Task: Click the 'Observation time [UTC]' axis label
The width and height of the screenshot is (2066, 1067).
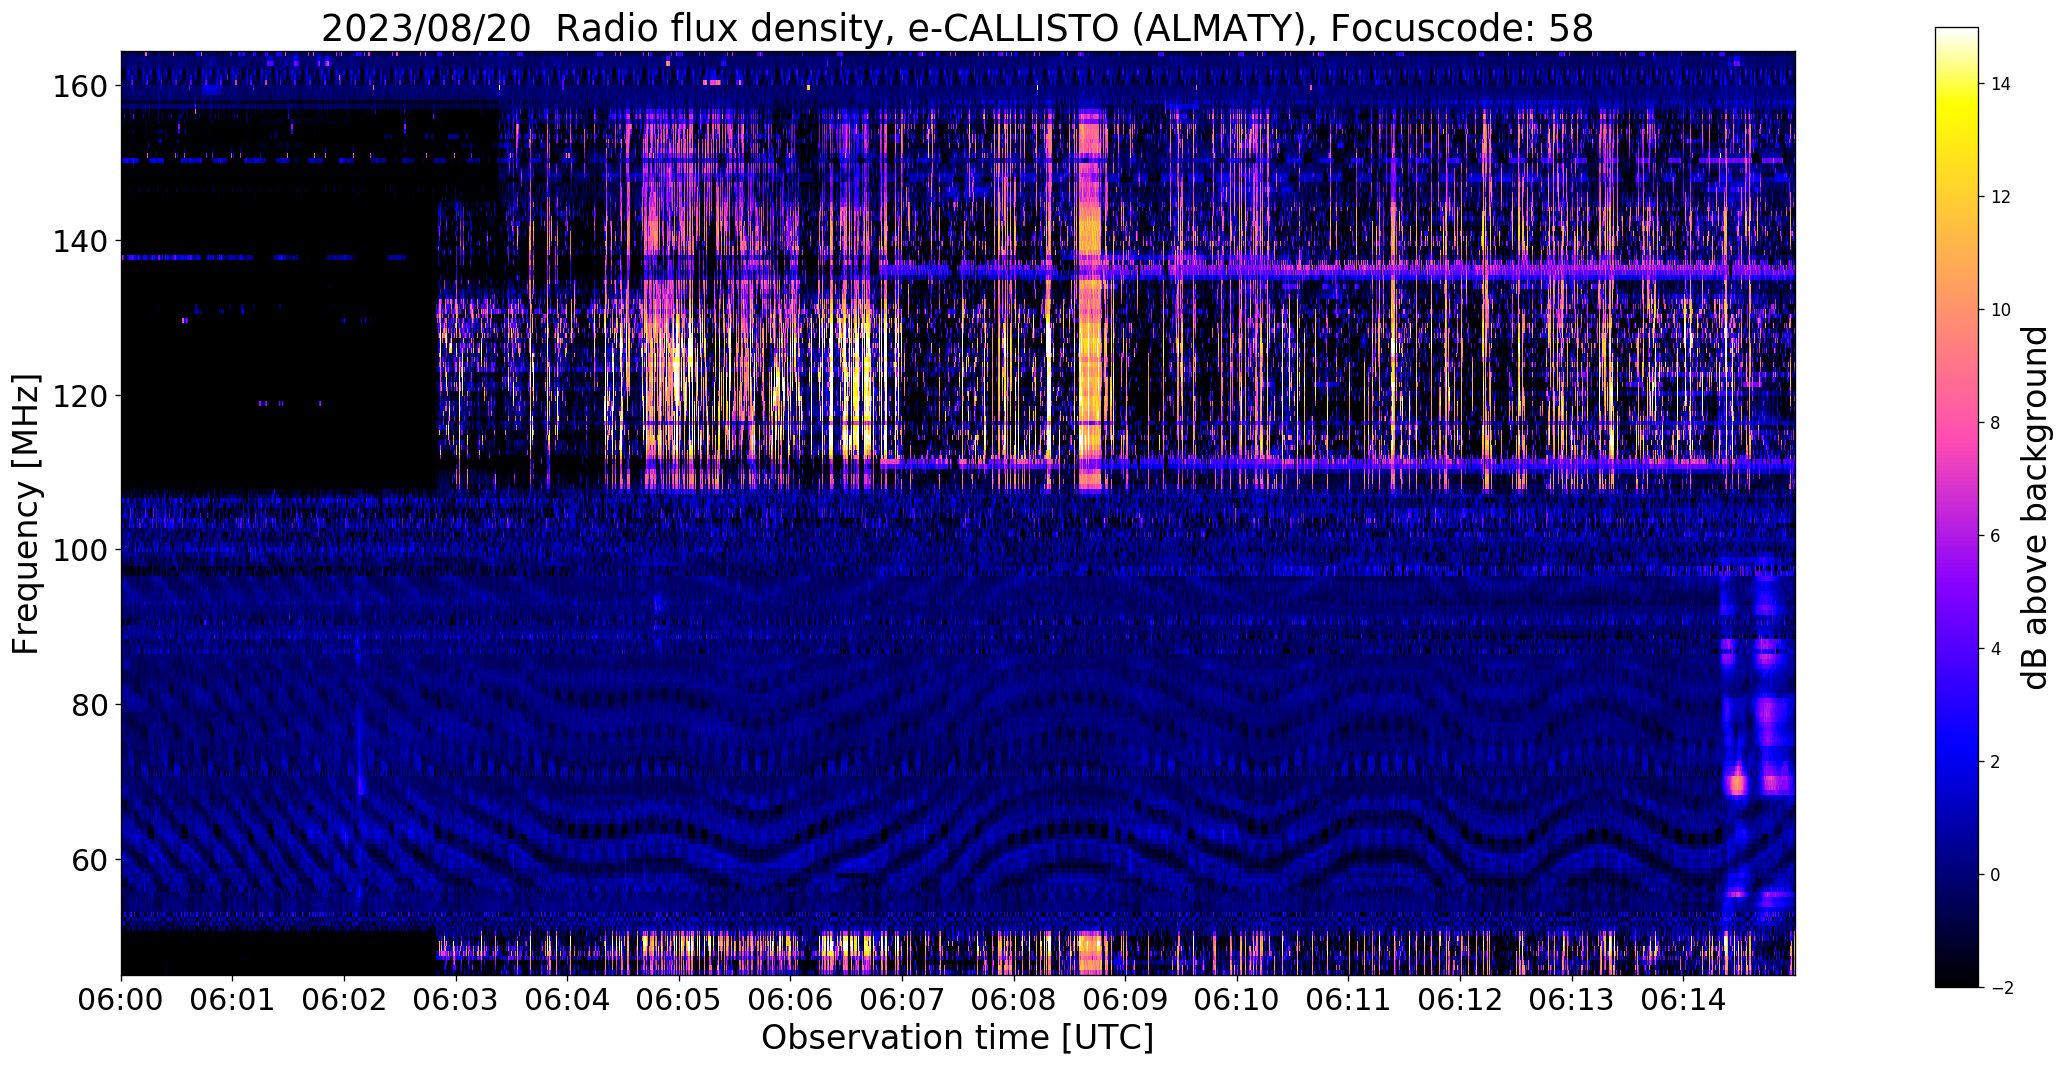Action: coord(957,1038)
